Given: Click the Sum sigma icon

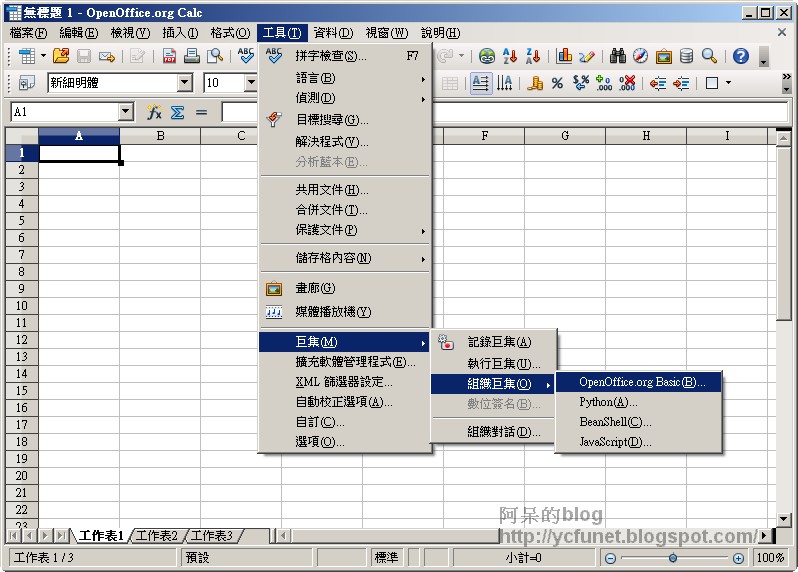Looking at the screenshot, I should pyautogui.click(x=178, y=112).
